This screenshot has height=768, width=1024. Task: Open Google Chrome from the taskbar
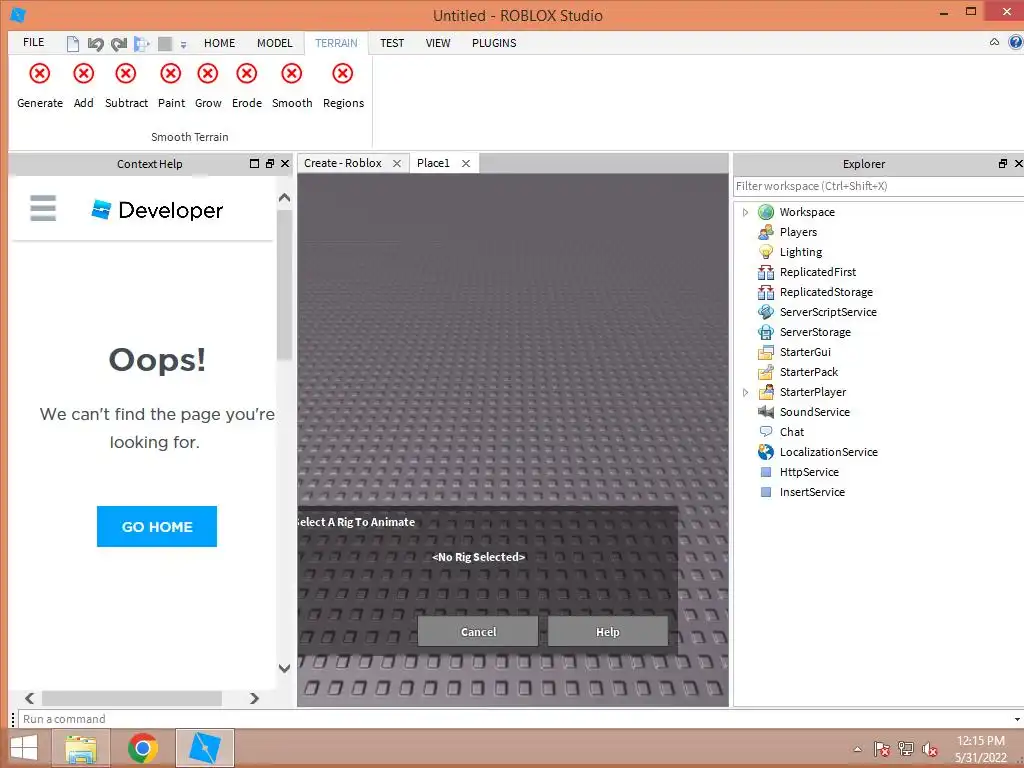click(142, 748)
